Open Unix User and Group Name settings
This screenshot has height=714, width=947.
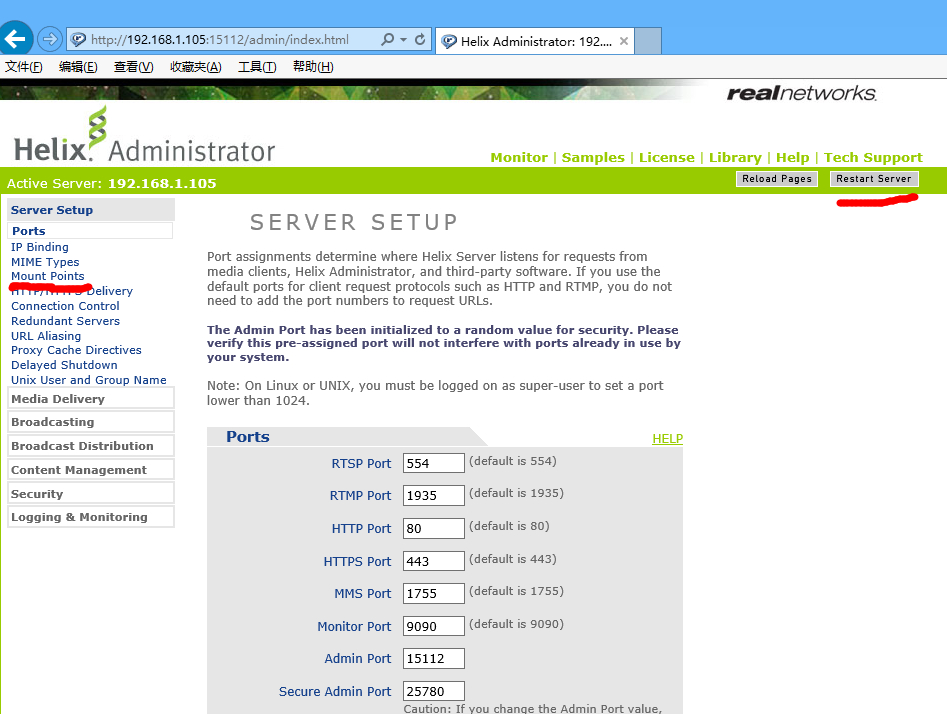click(x=89, y=380)
